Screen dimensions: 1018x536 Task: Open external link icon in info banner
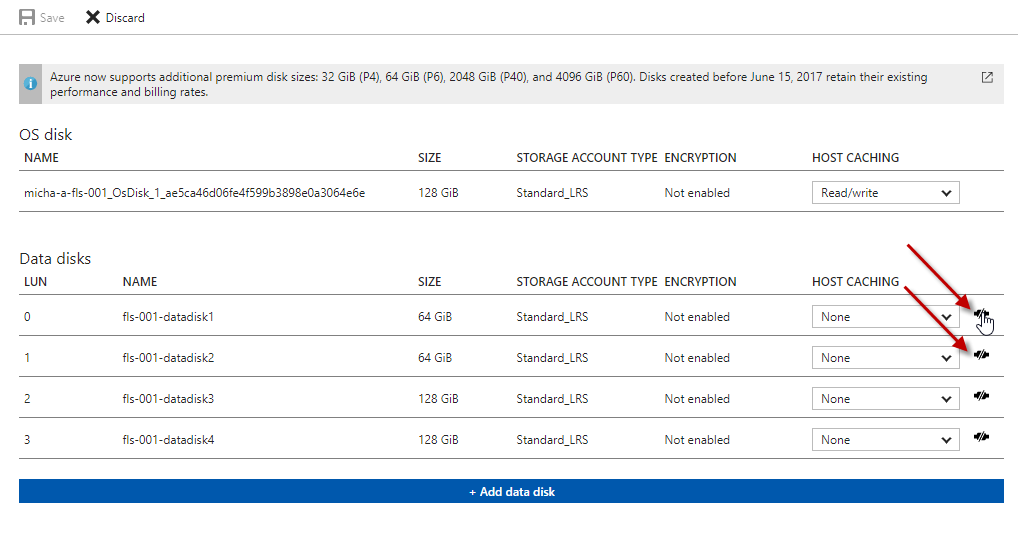987,77
